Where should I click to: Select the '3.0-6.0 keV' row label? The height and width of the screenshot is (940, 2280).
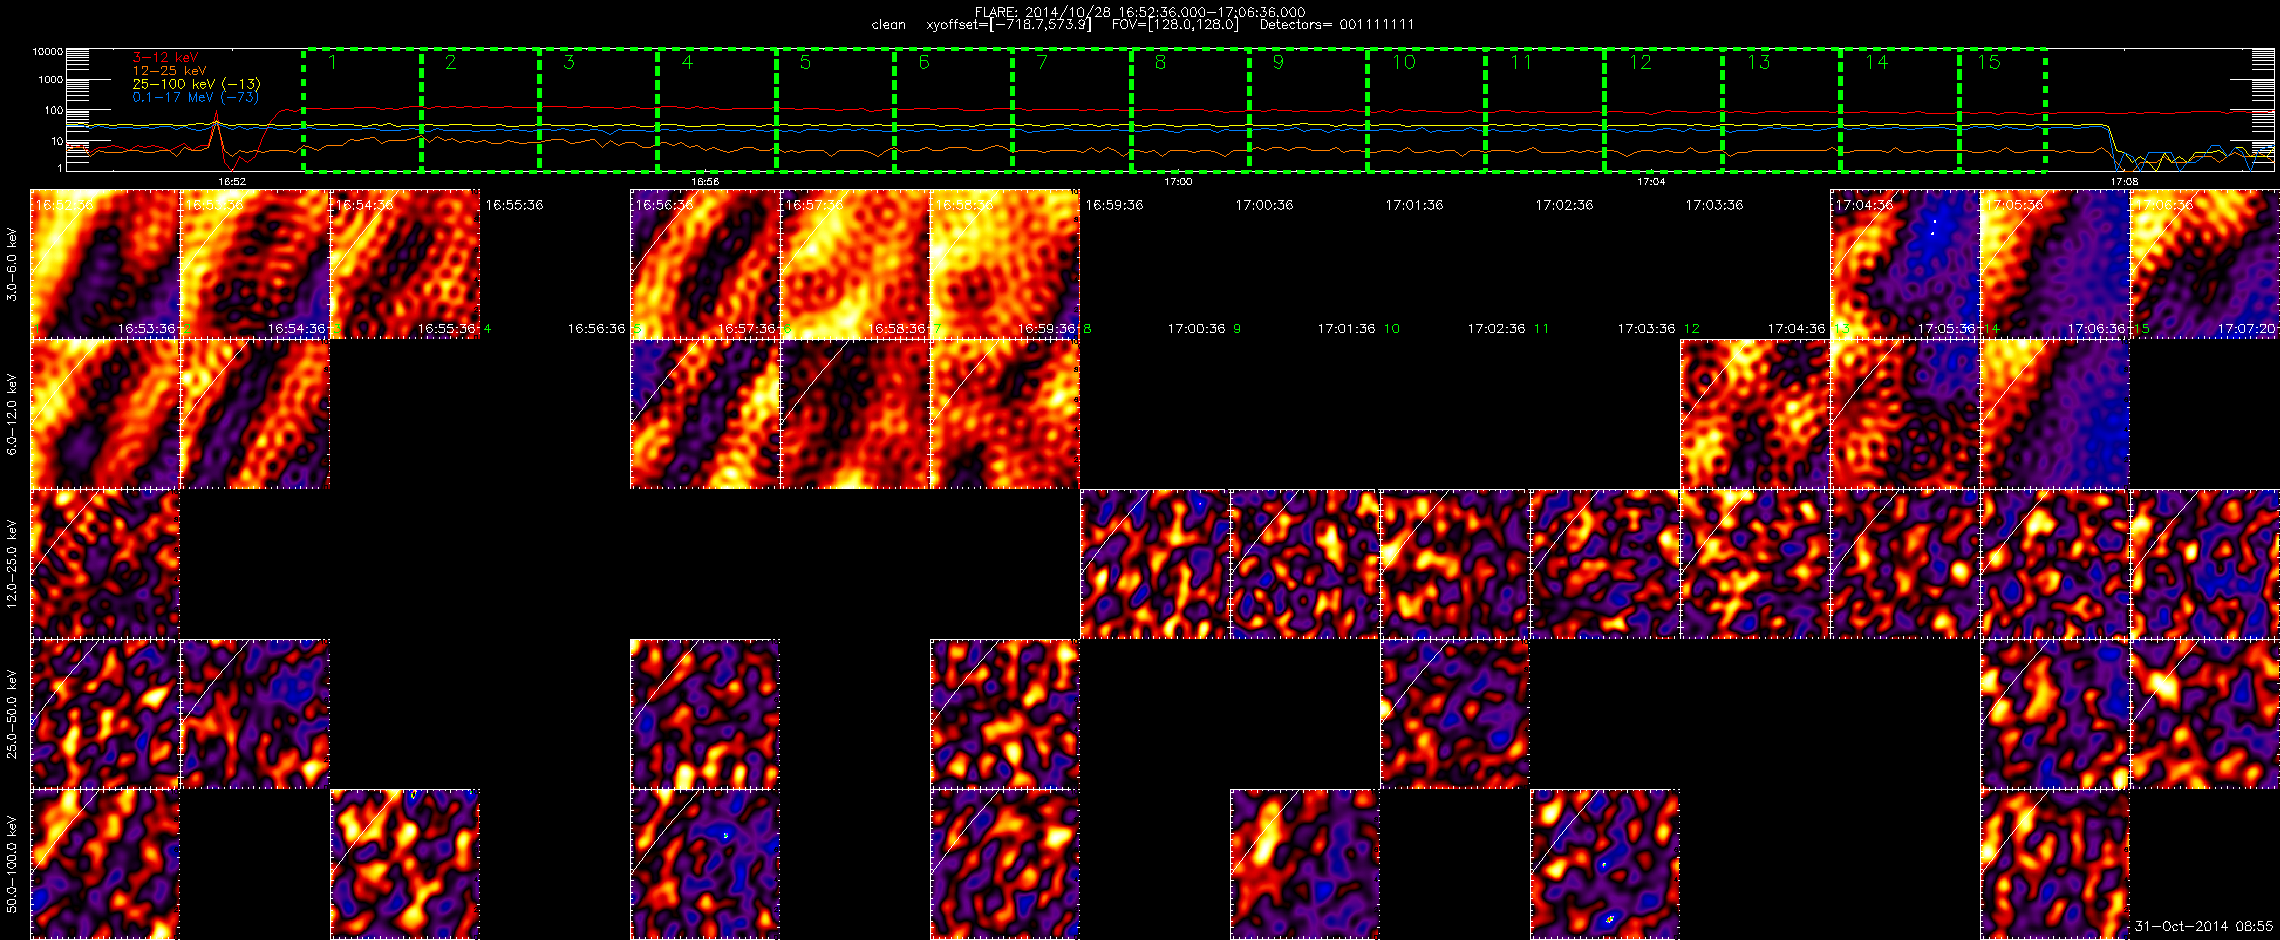(x=12, y=264)
